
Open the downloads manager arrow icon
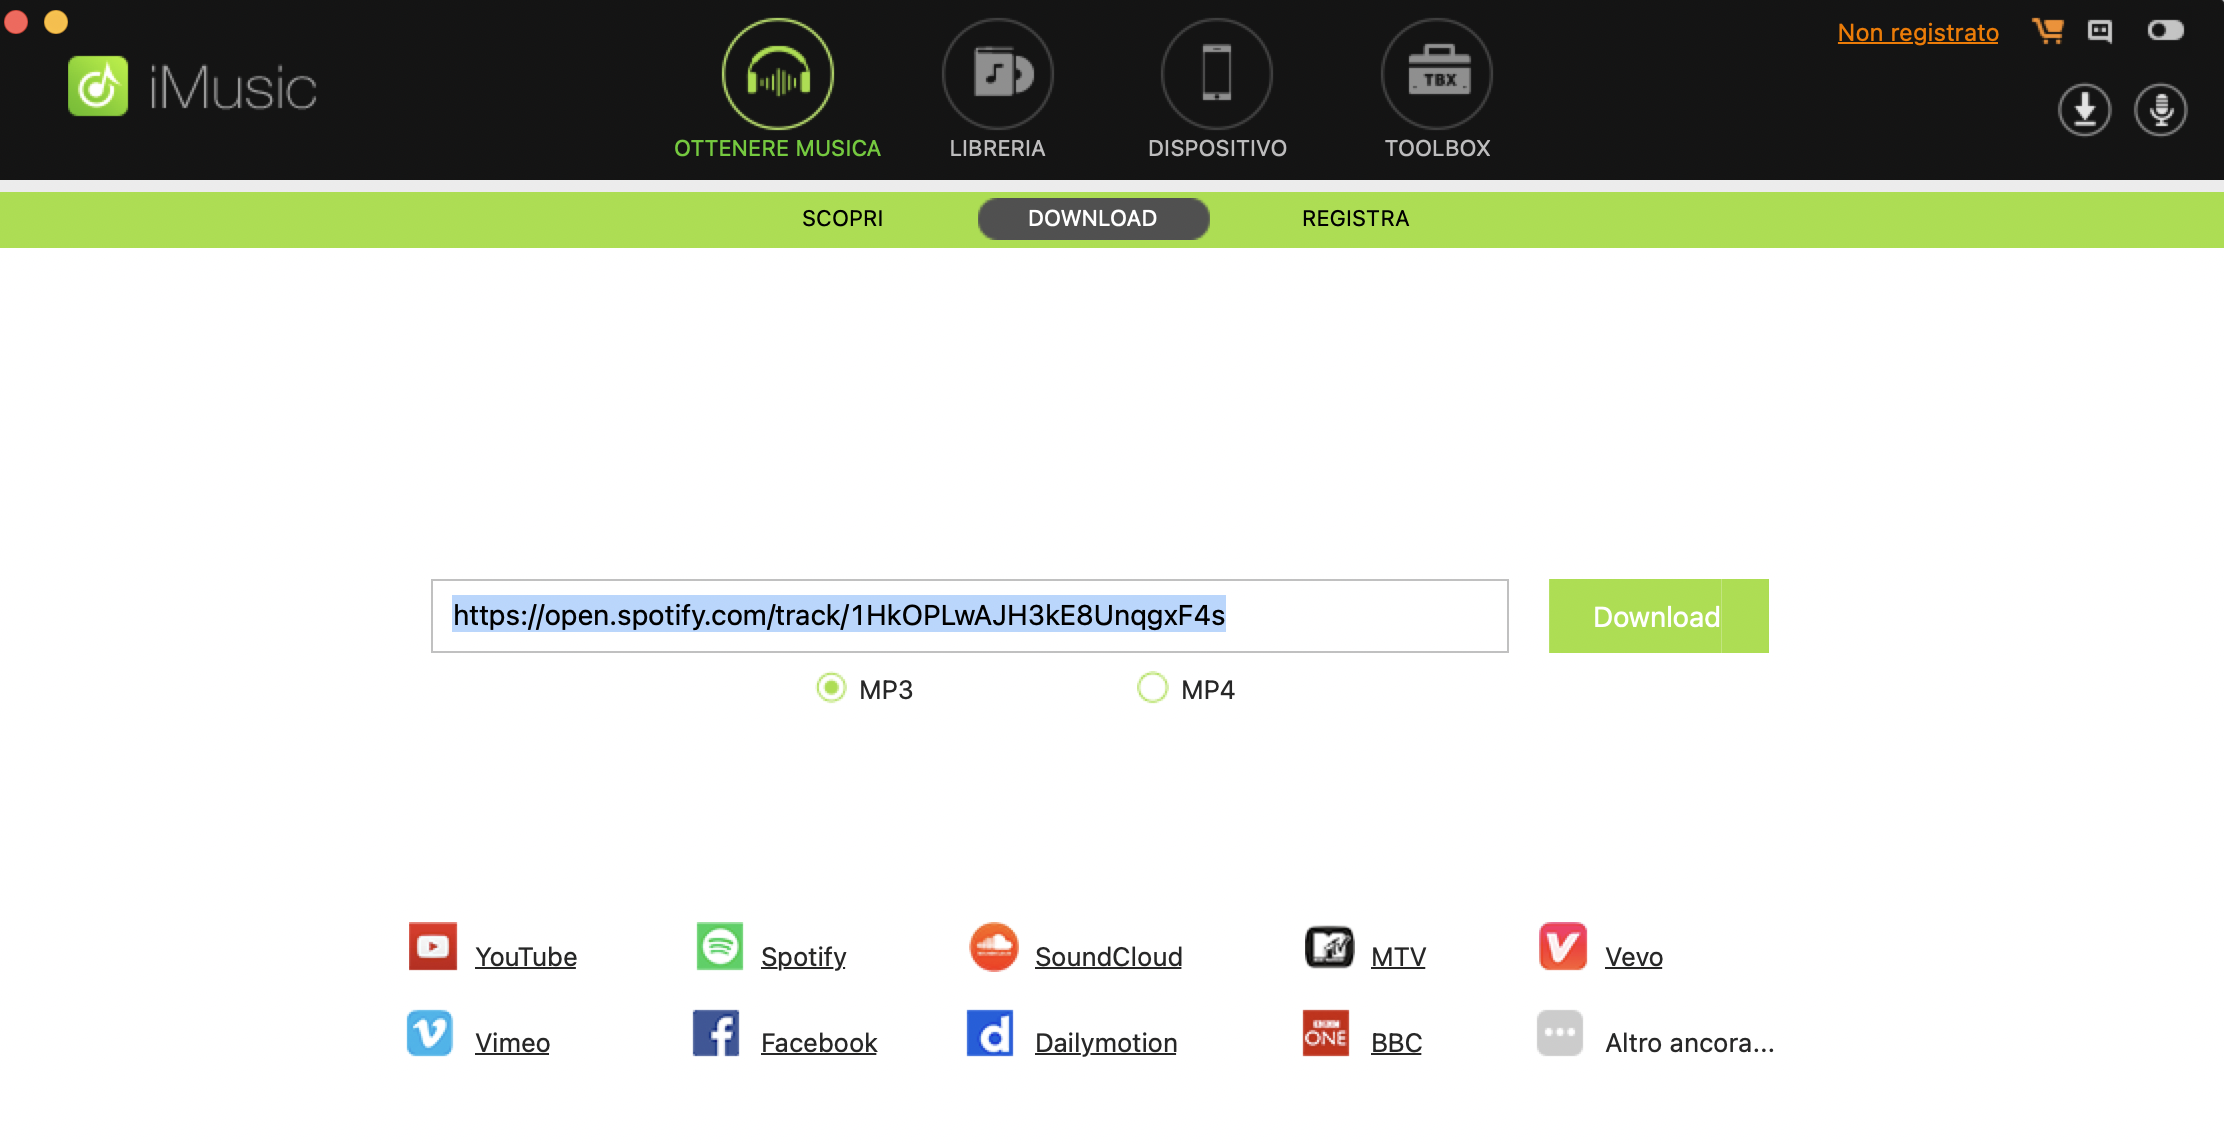point(2085,110)
